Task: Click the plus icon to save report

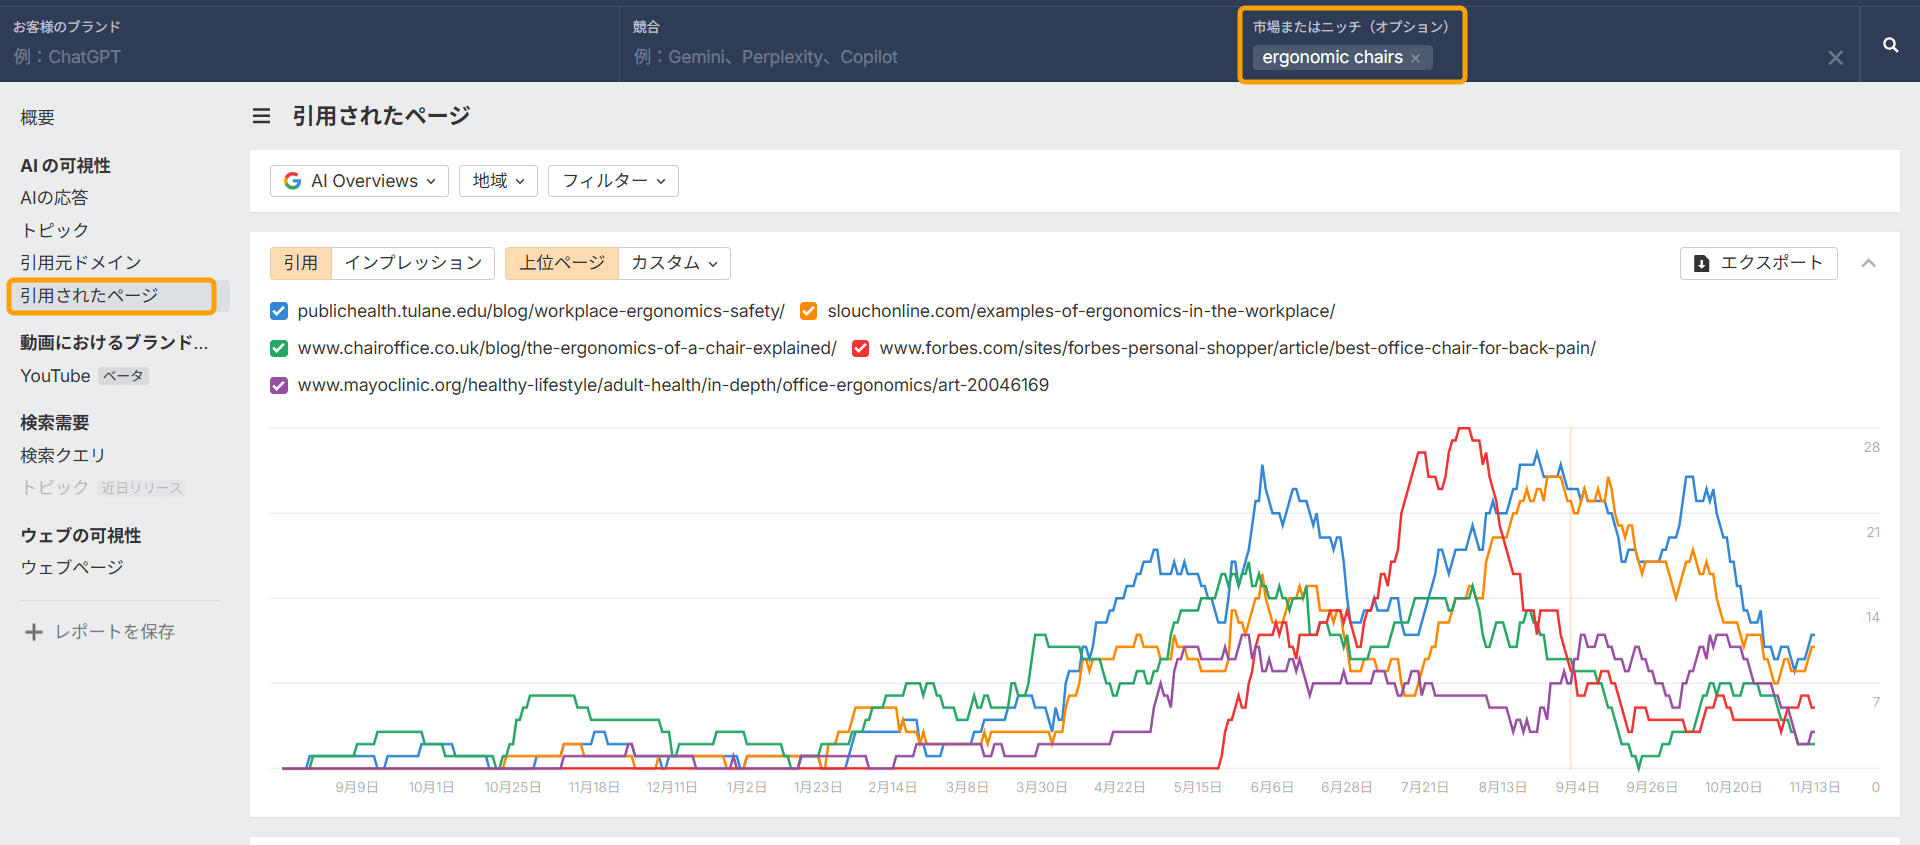Action: [34, 632]
